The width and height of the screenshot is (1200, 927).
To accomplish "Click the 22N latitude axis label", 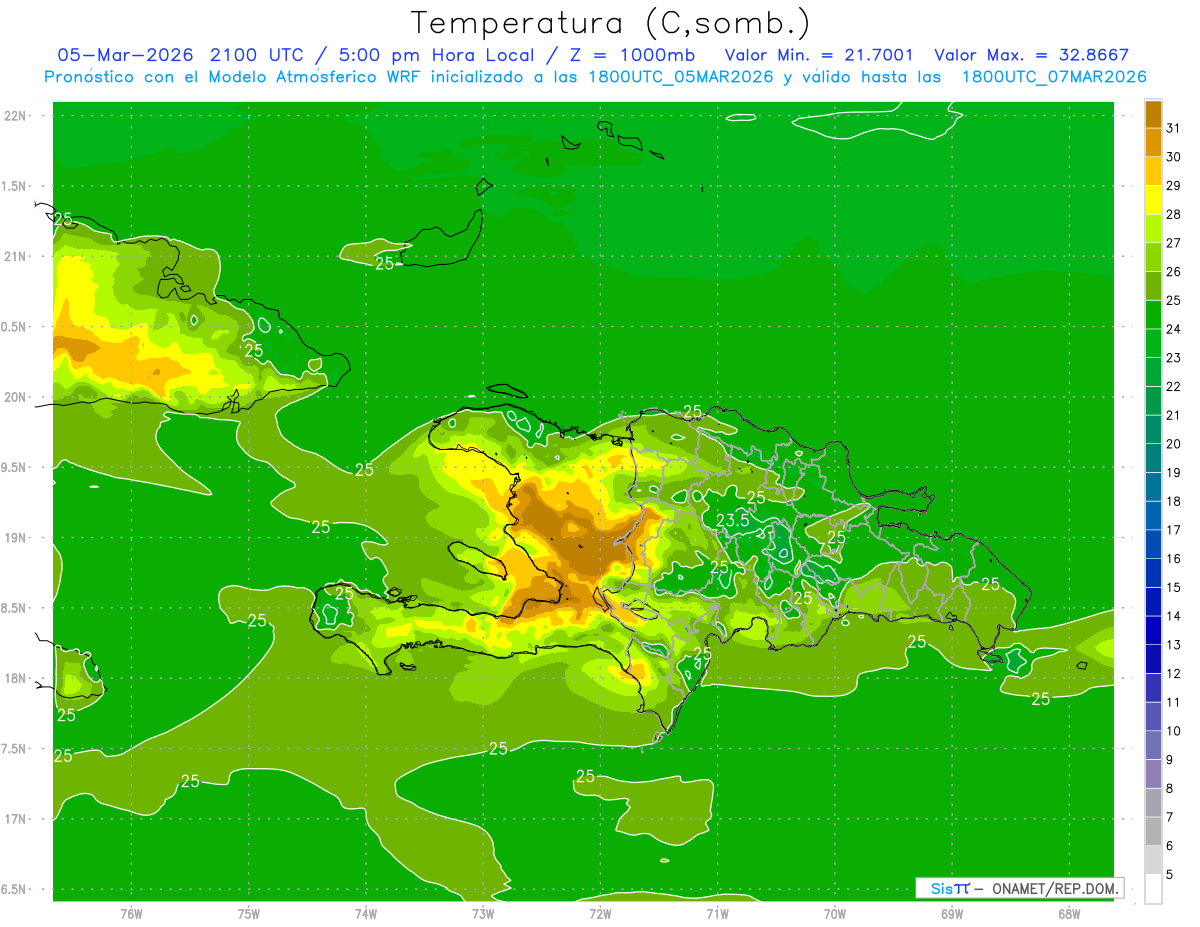I will (17, 115).
